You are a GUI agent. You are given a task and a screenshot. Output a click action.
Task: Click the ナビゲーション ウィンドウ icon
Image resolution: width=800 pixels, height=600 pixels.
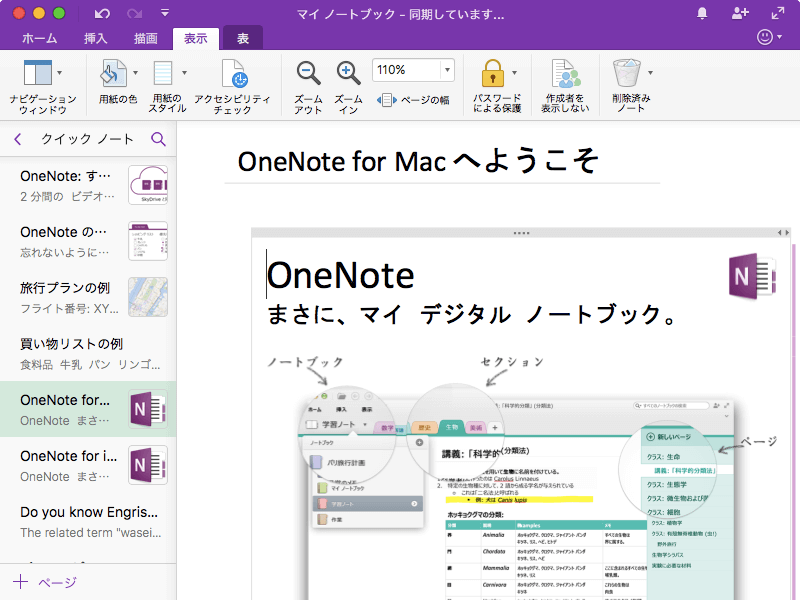tap(37, 73)
